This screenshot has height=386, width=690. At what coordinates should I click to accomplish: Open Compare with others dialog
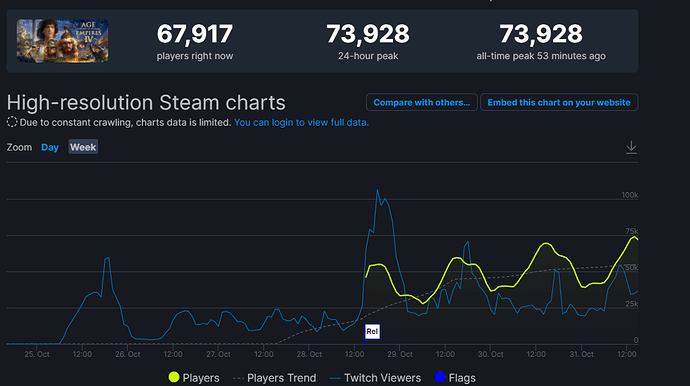[422, 102]
